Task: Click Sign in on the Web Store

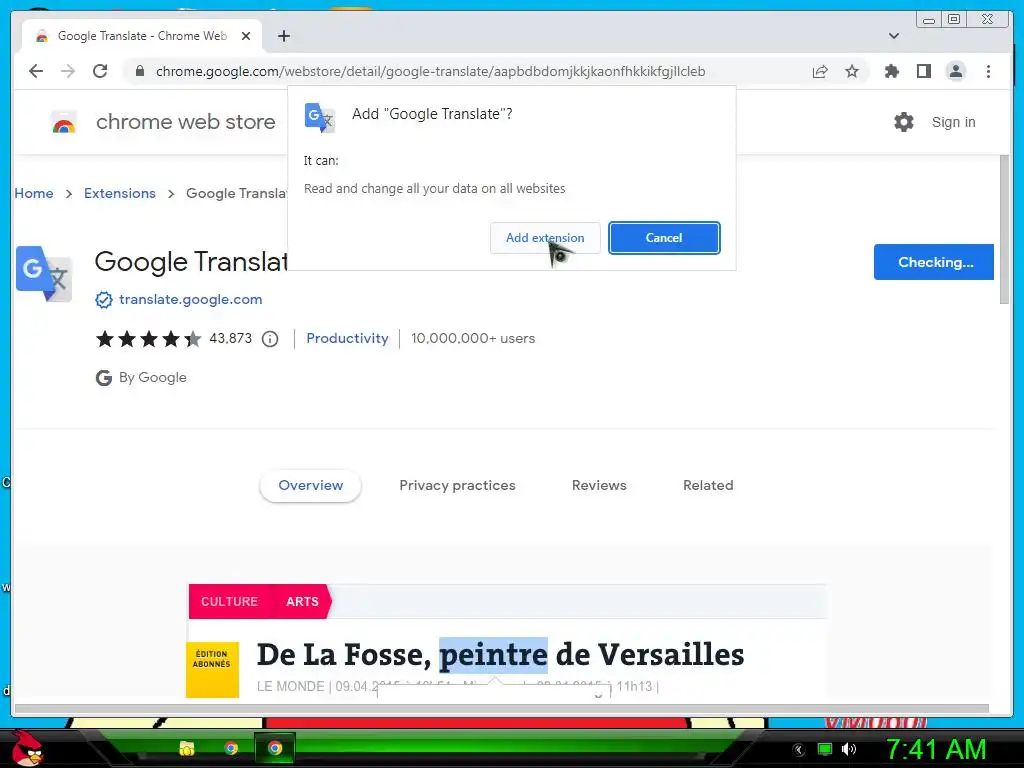Action: [953, 122]
